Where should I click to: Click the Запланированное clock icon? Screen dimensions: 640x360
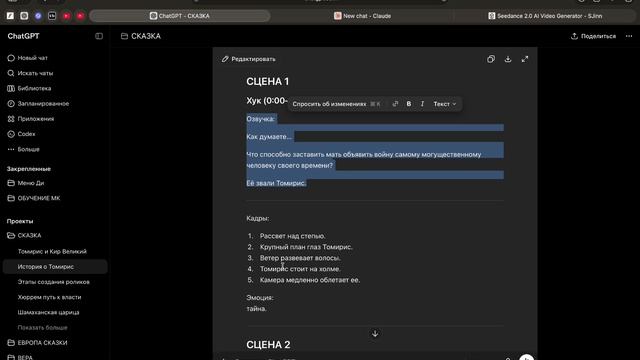click(11, 104)
